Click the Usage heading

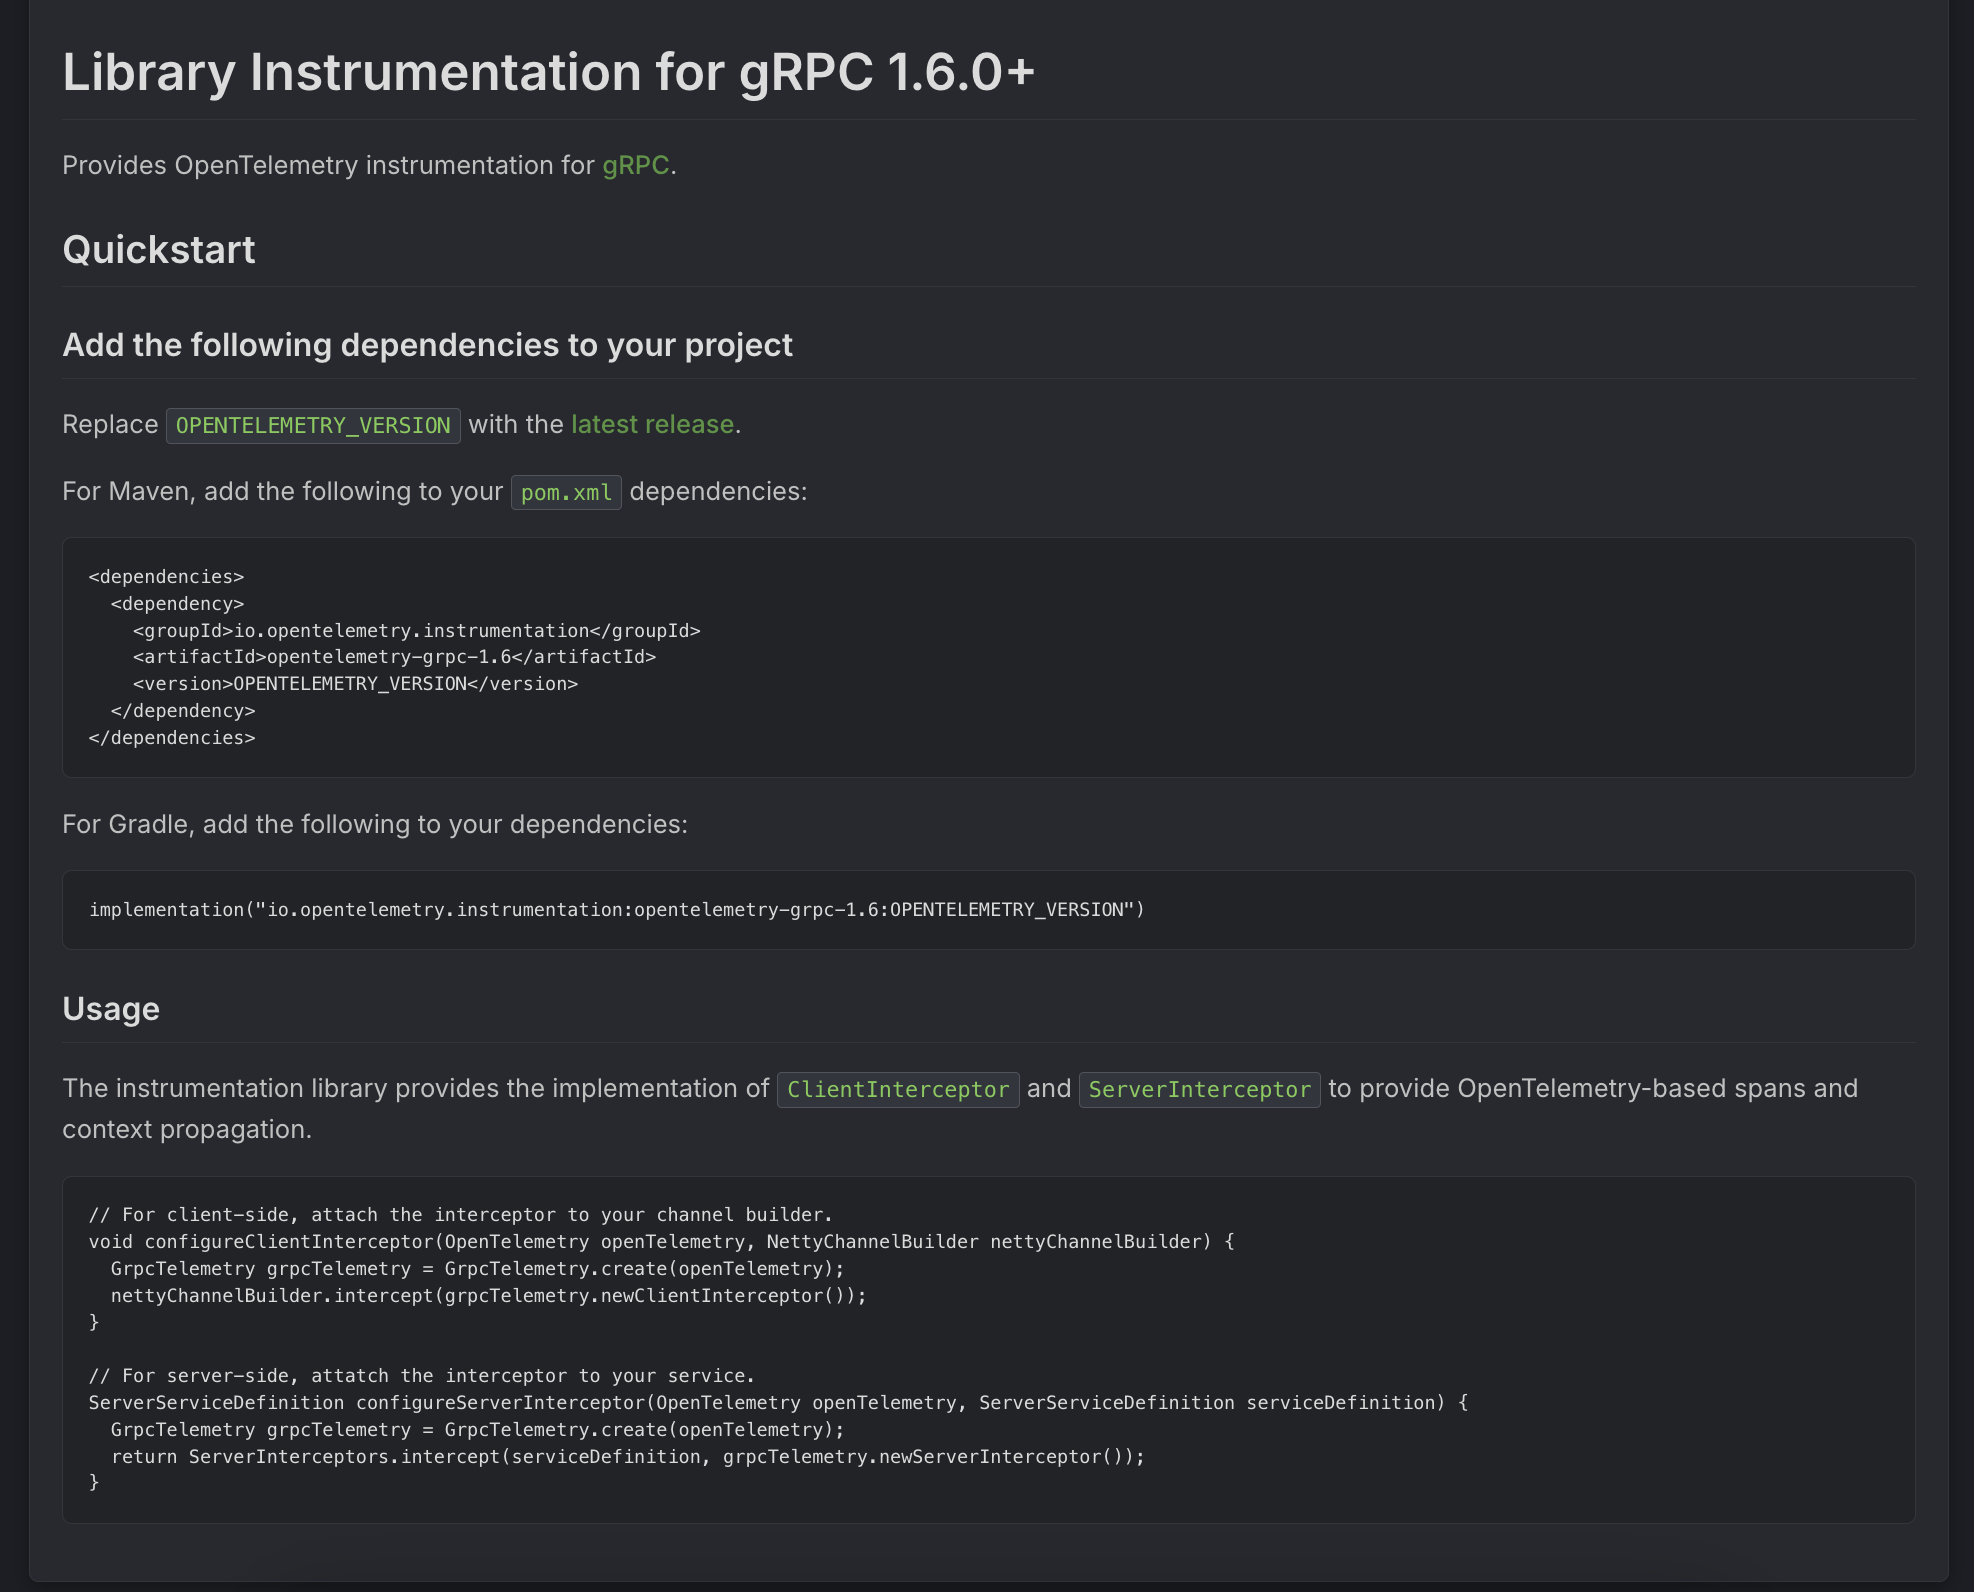tap(111, 1008)
